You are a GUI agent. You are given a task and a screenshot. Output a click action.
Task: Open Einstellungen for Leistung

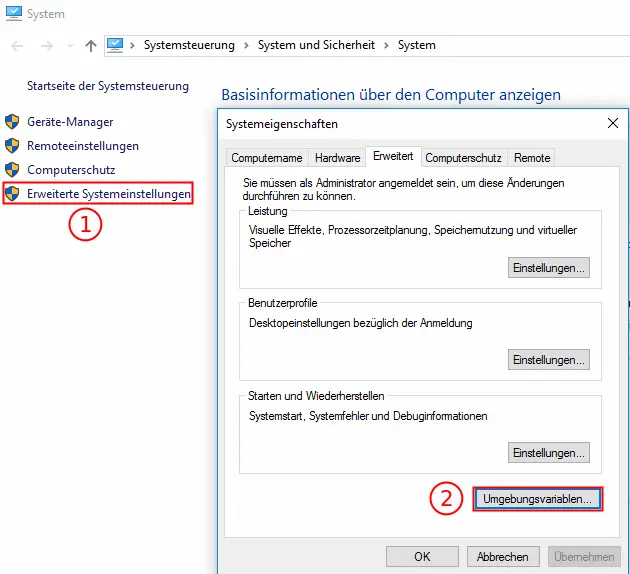[x=549, y=268]
